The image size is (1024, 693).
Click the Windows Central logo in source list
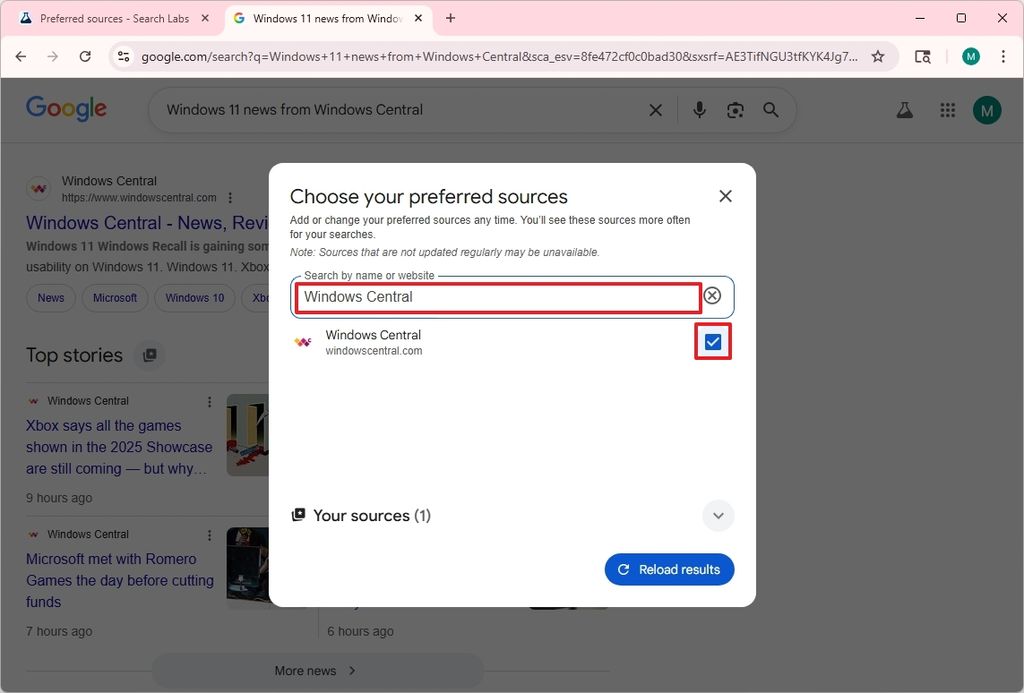pyautogui.click(x=302, y=342)
